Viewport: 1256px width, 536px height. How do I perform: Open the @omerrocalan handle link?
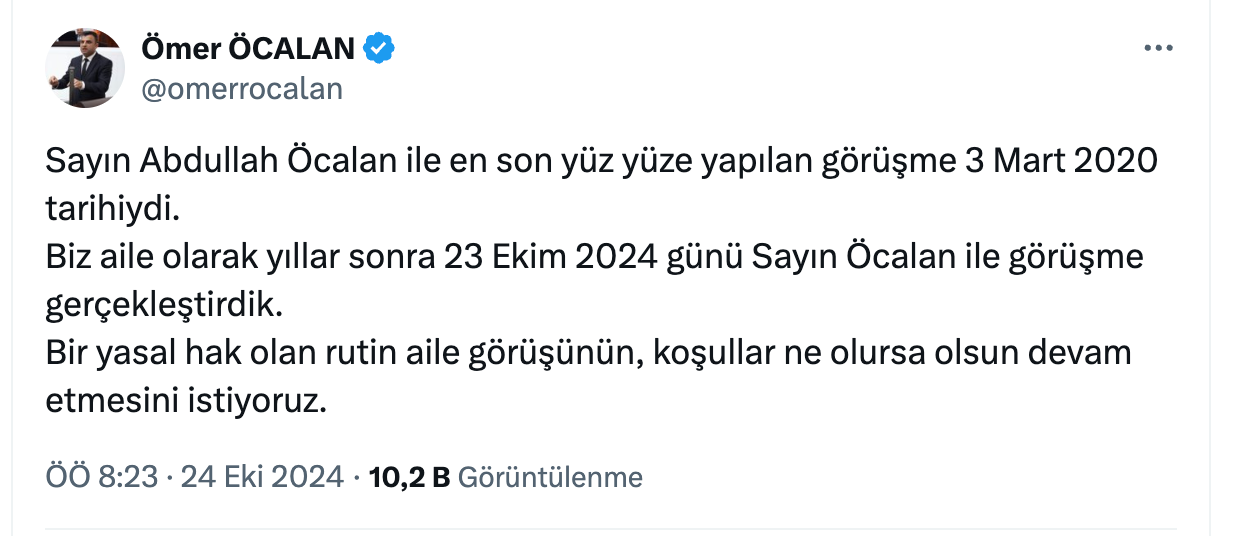(242, 89)
